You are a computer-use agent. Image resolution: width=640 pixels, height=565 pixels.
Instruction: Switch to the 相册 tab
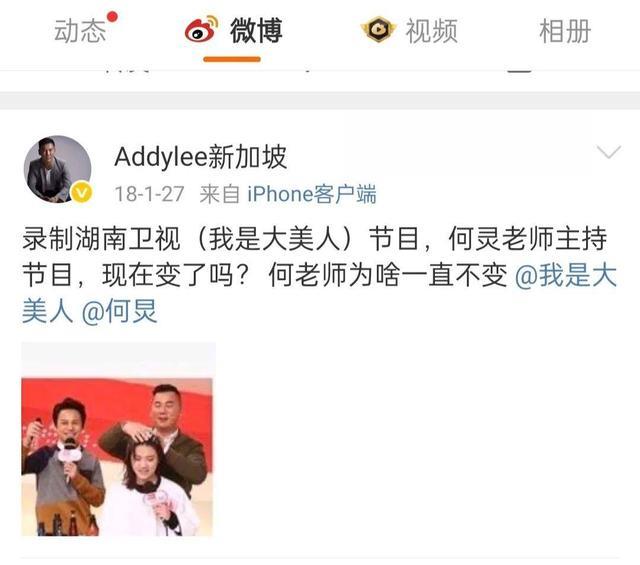coord(565,31)
